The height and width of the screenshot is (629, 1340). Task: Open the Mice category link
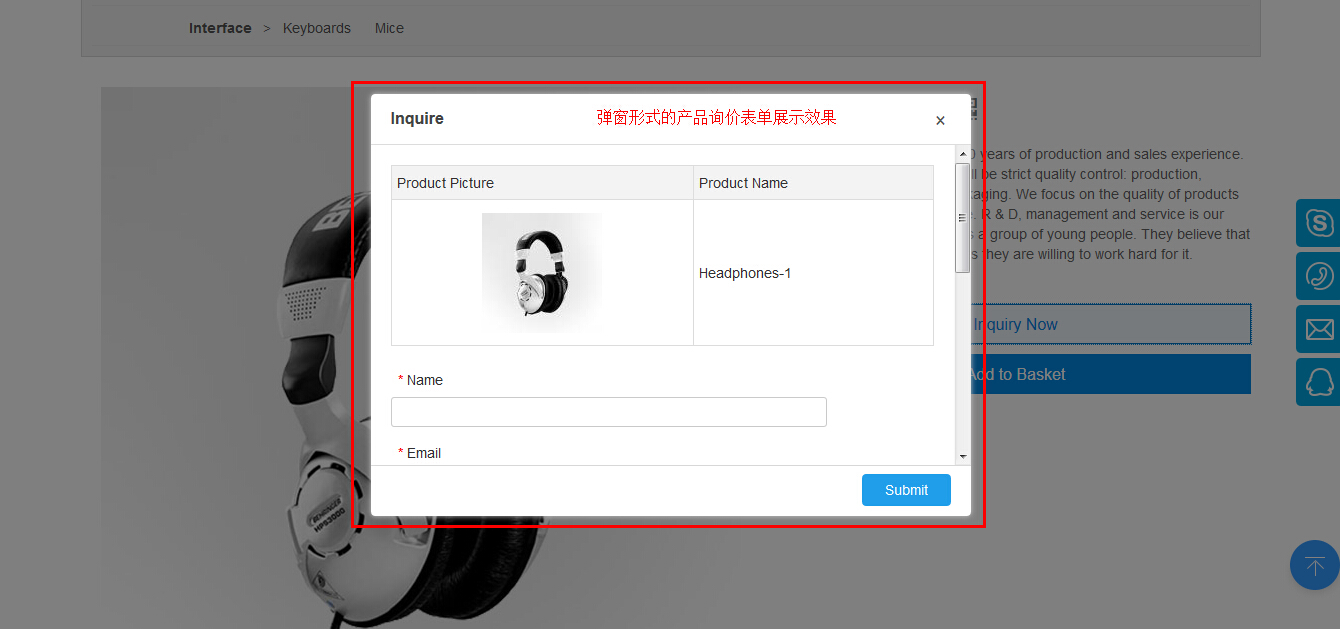coord(389,28)
